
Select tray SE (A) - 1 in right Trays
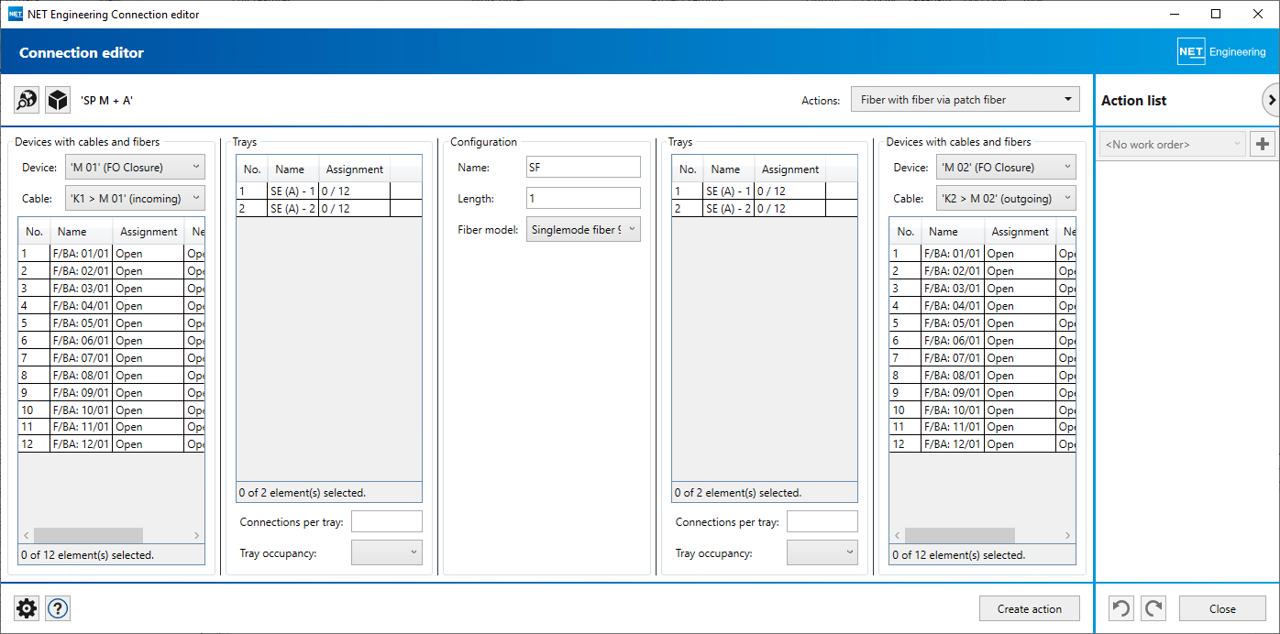(x=764, y=191)
